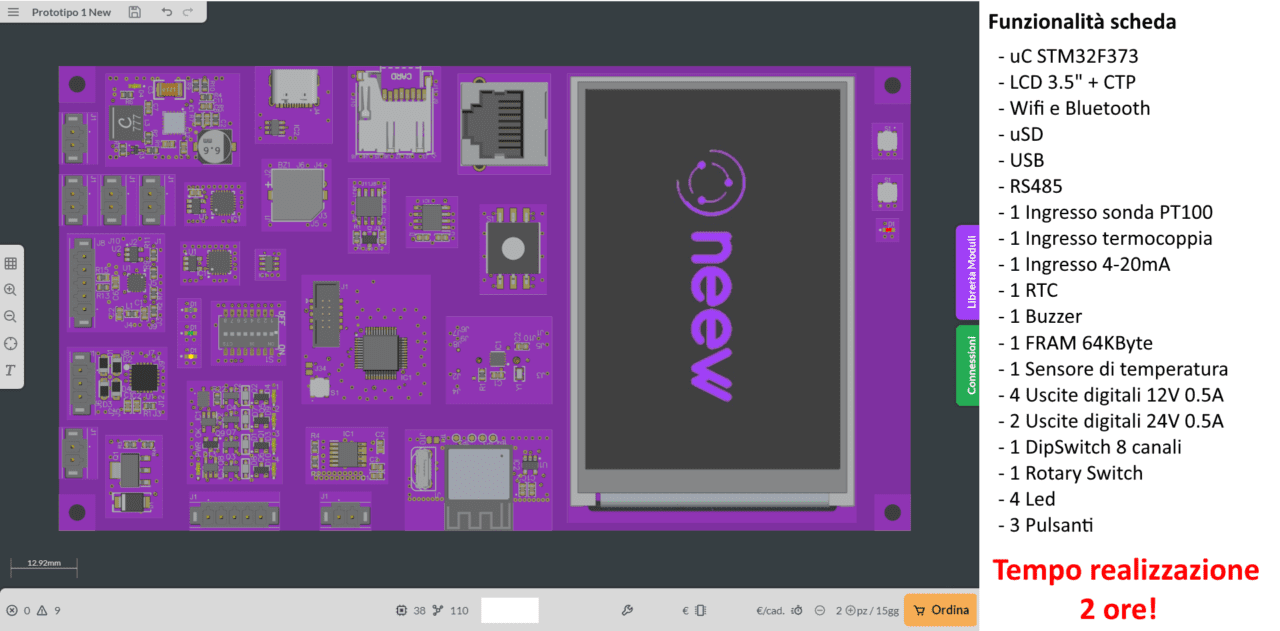The image size is (1280, 631).
Task: Click the connections count icon showing 110
Action: pos(437,610)
